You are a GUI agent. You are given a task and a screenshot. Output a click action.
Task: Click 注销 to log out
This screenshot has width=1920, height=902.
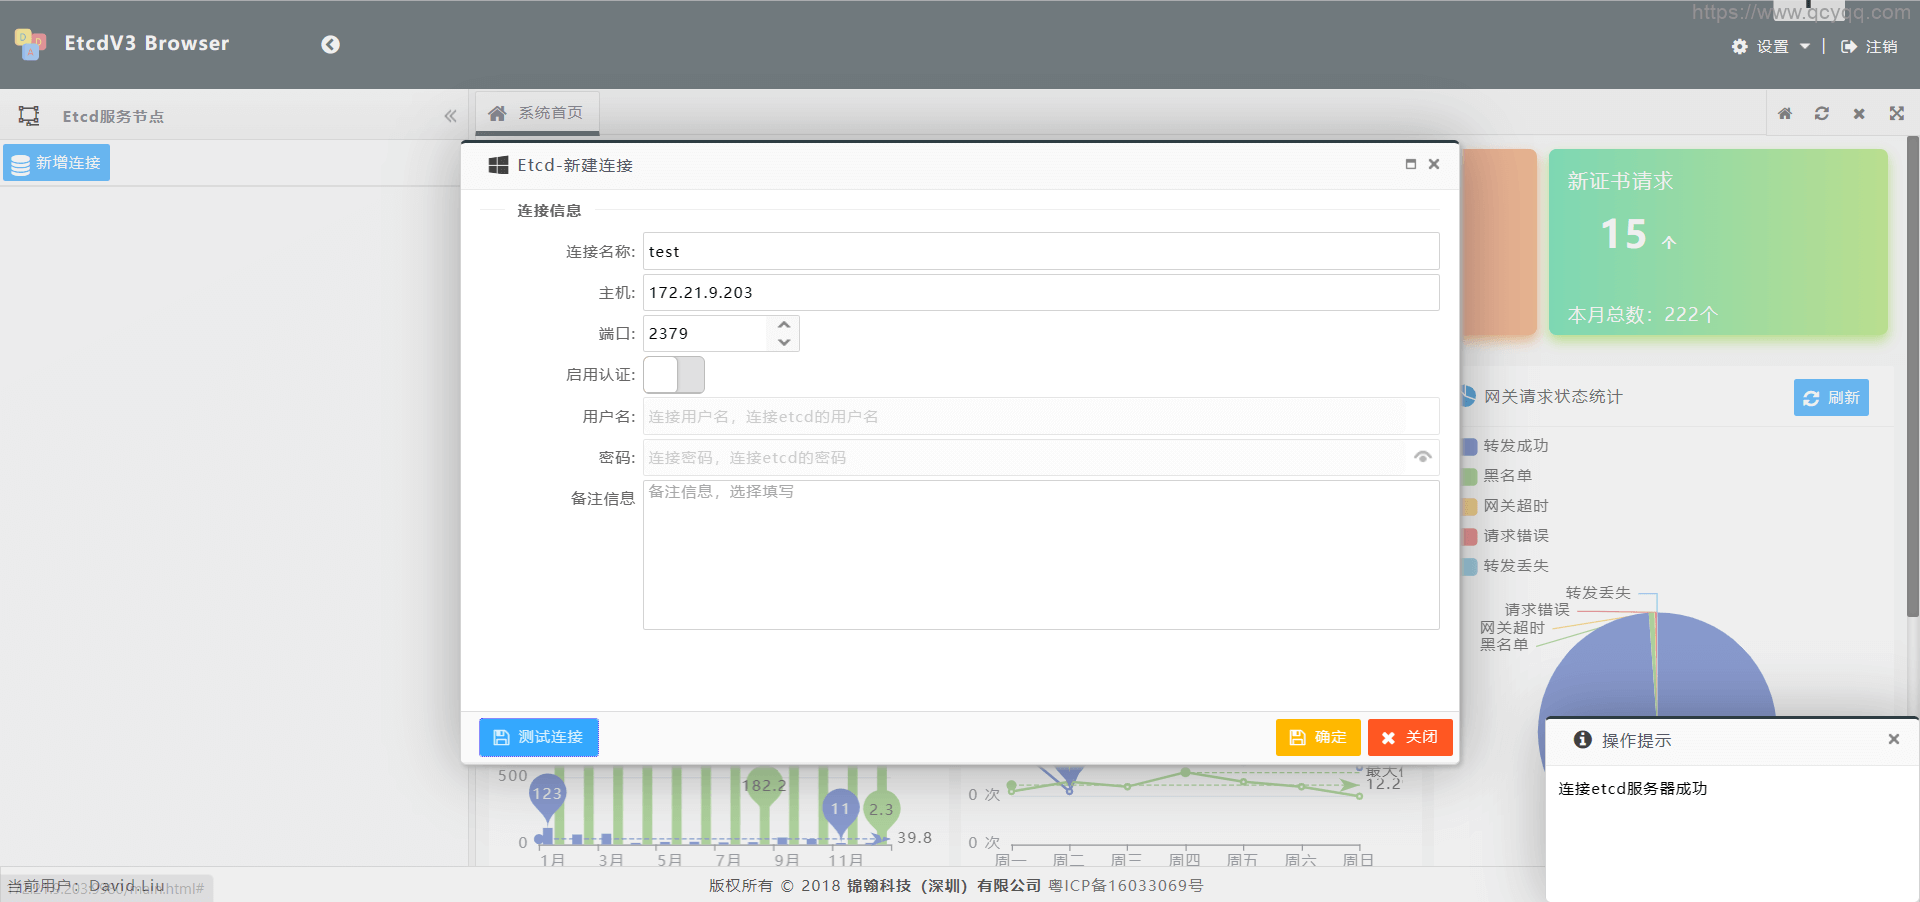pyautogui.click(x=1869, y=47)
